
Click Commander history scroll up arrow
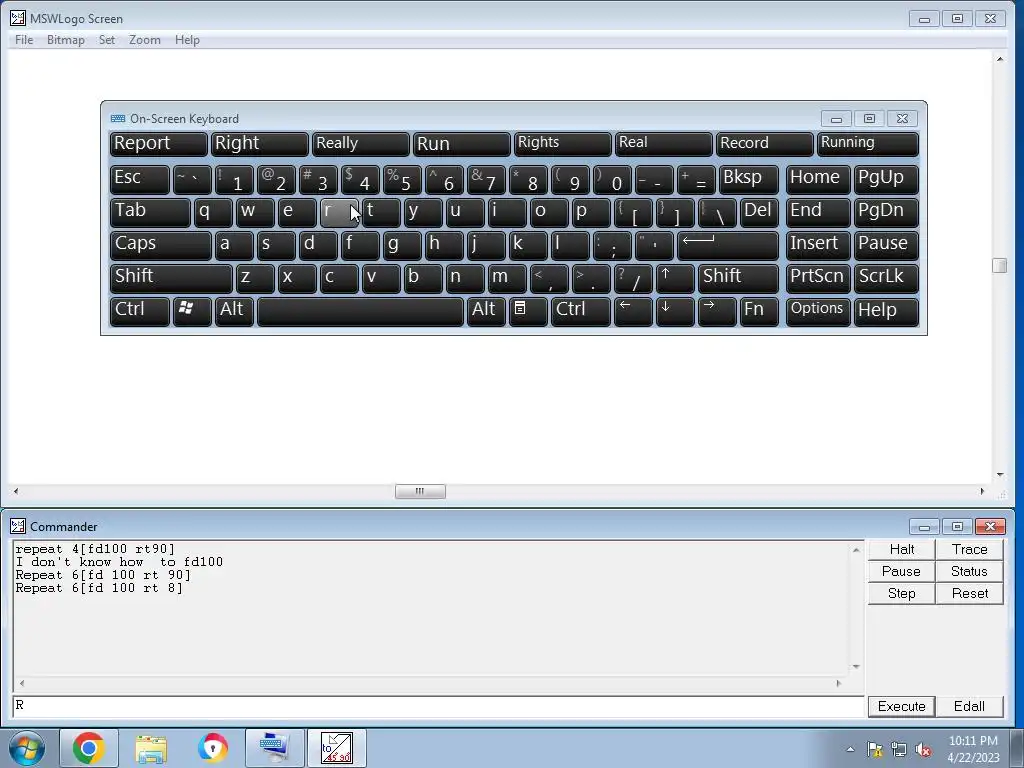click(856, 550)
